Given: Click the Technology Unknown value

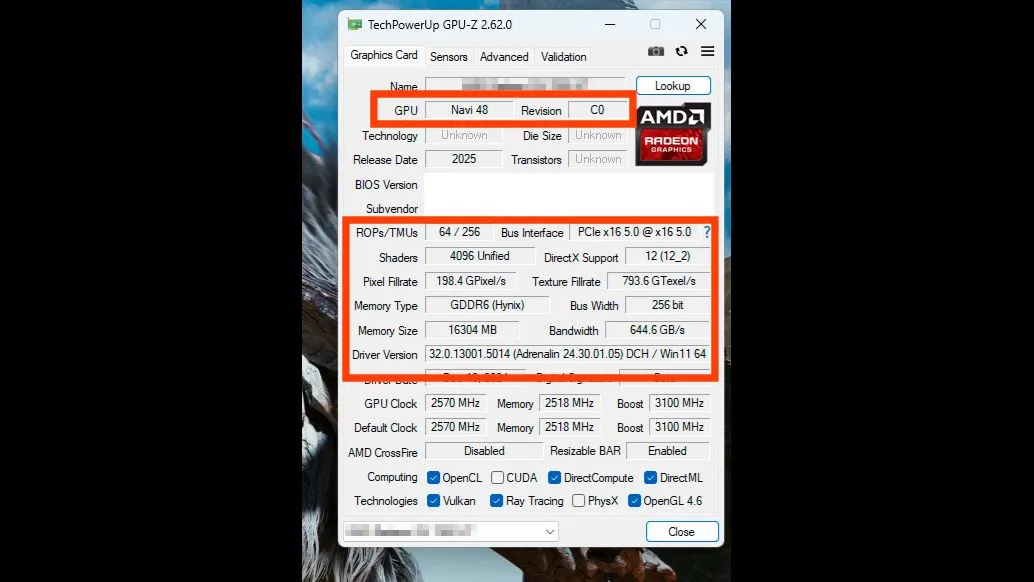Looking at the screenshot, I should pos(464,135).
